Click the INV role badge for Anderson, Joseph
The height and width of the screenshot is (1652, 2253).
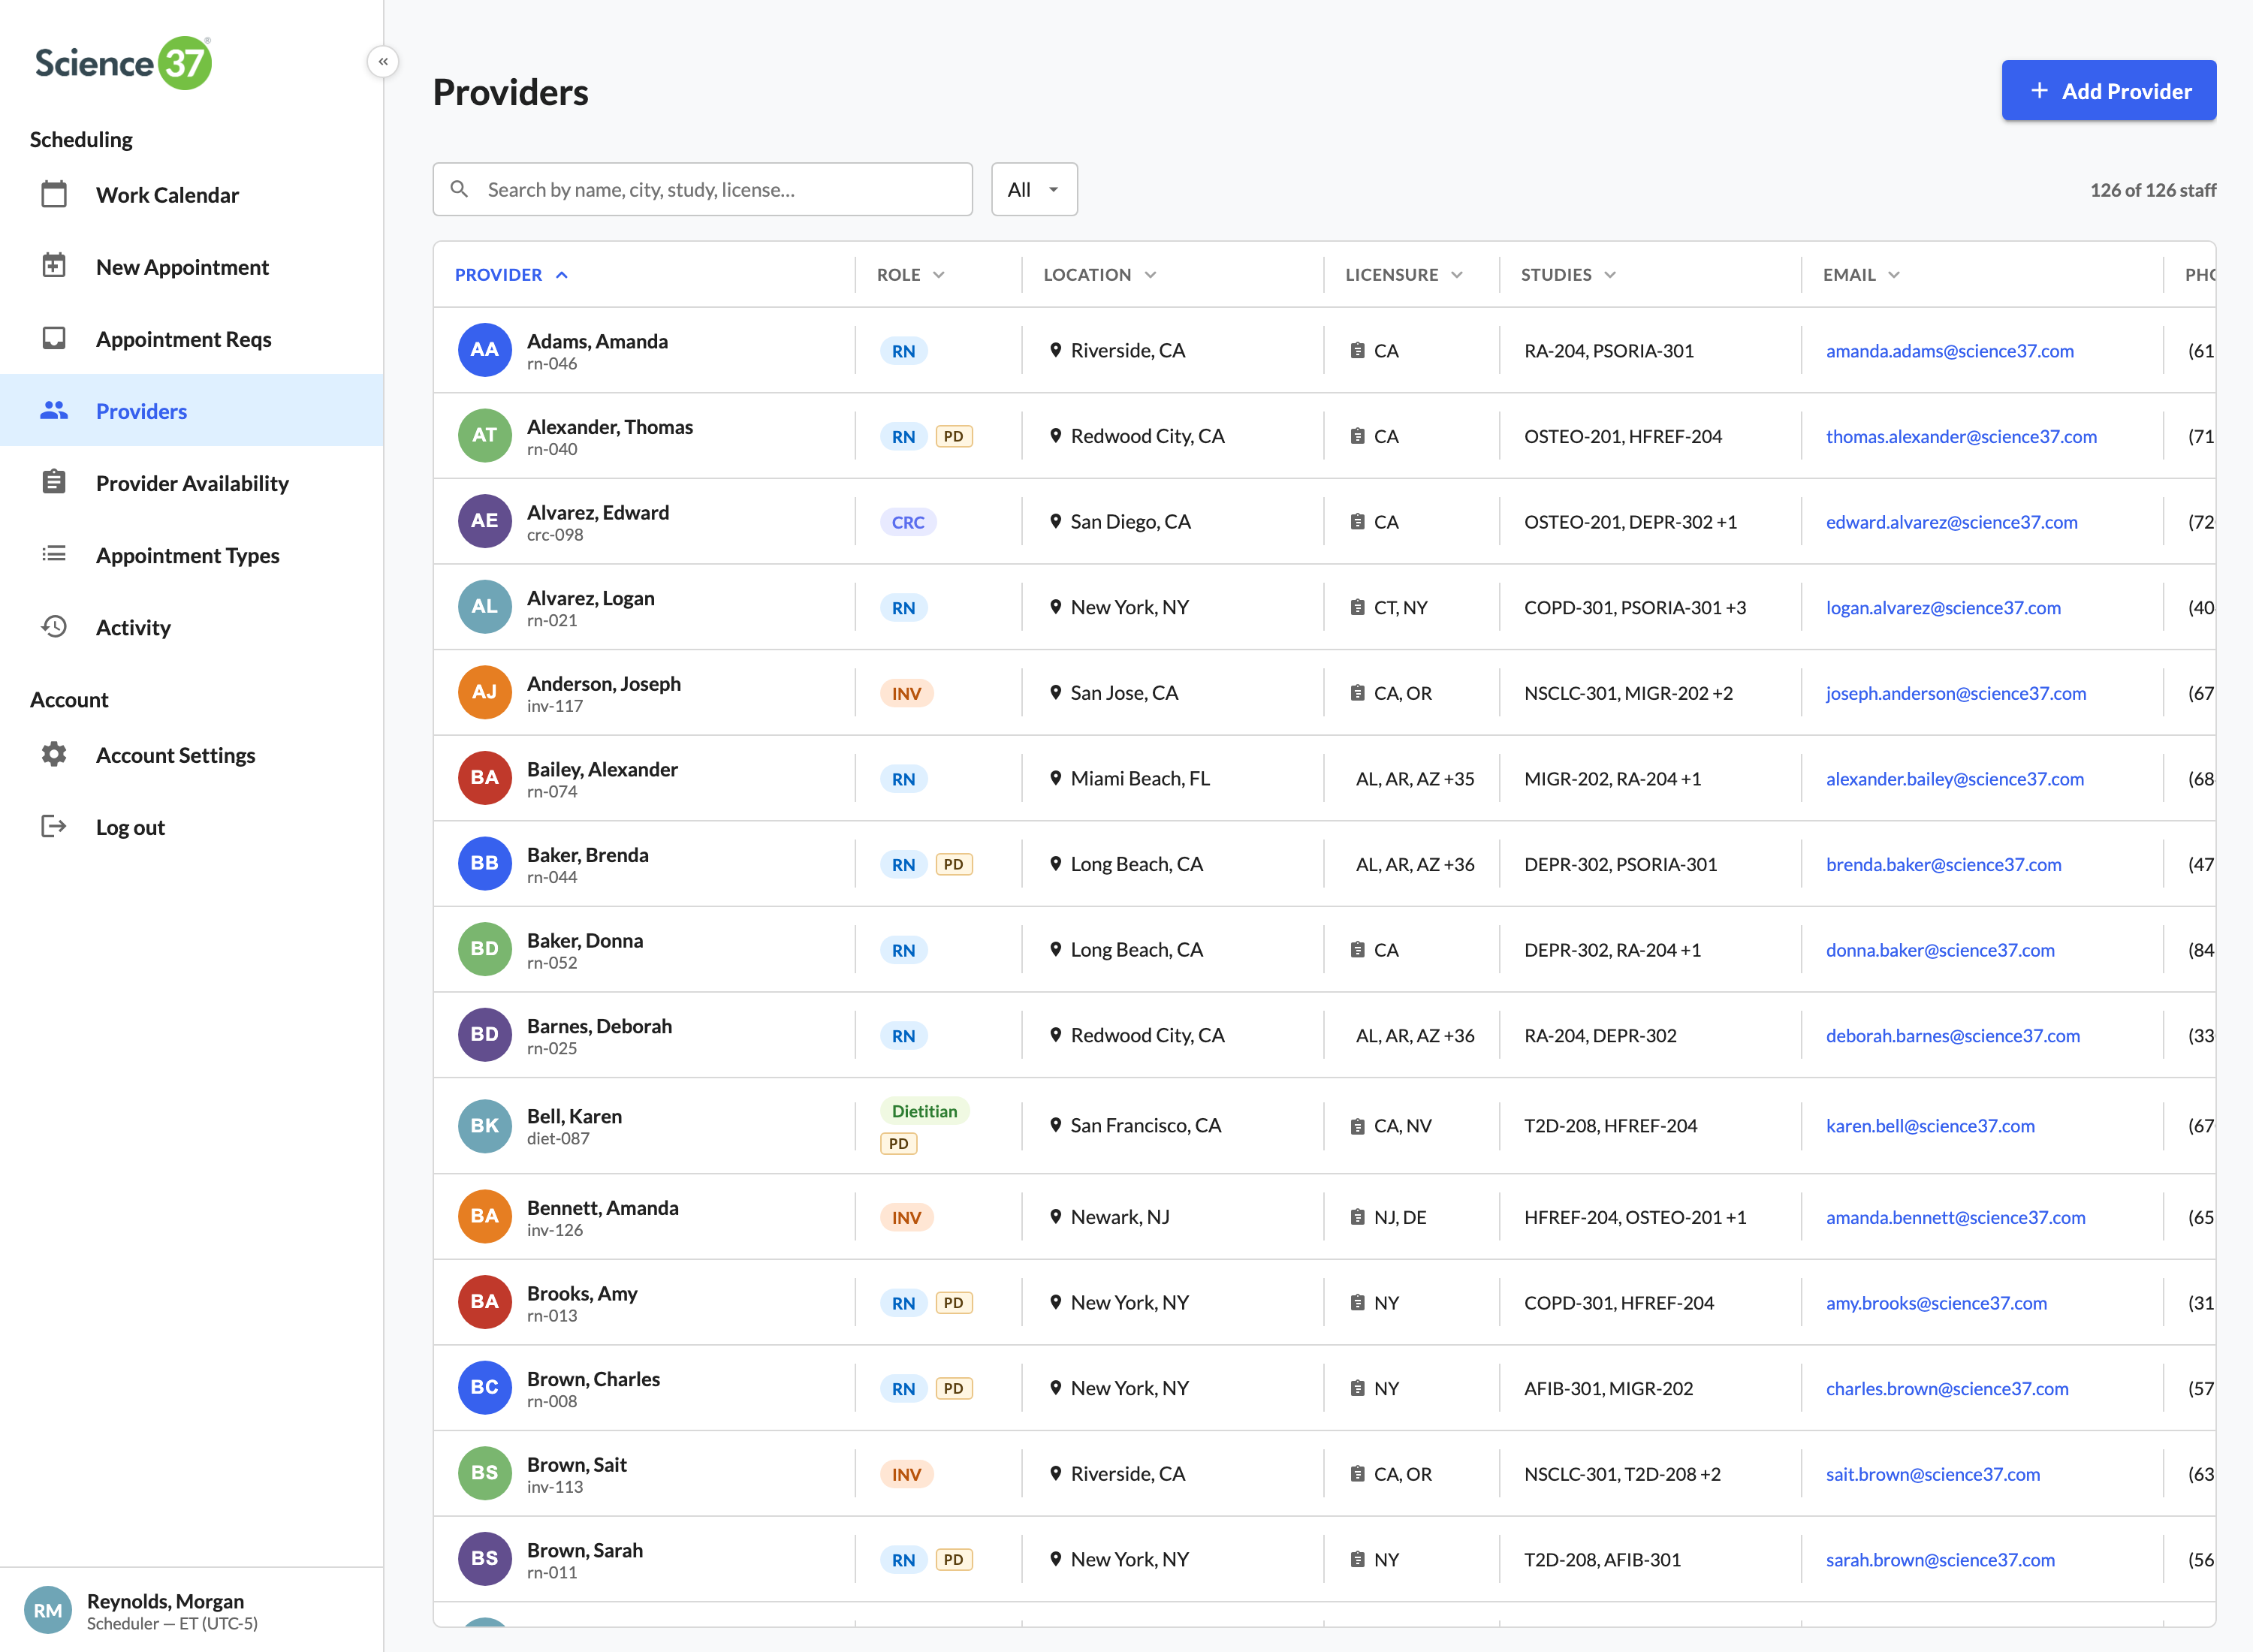coord(906,693)
